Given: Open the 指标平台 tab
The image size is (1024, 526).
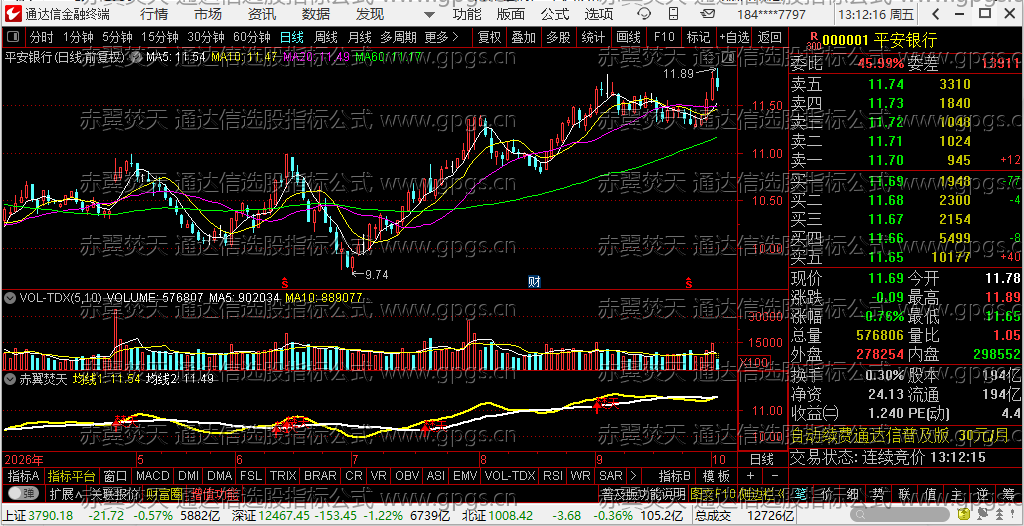Looking at the screenshot, I should click(71, 476).
